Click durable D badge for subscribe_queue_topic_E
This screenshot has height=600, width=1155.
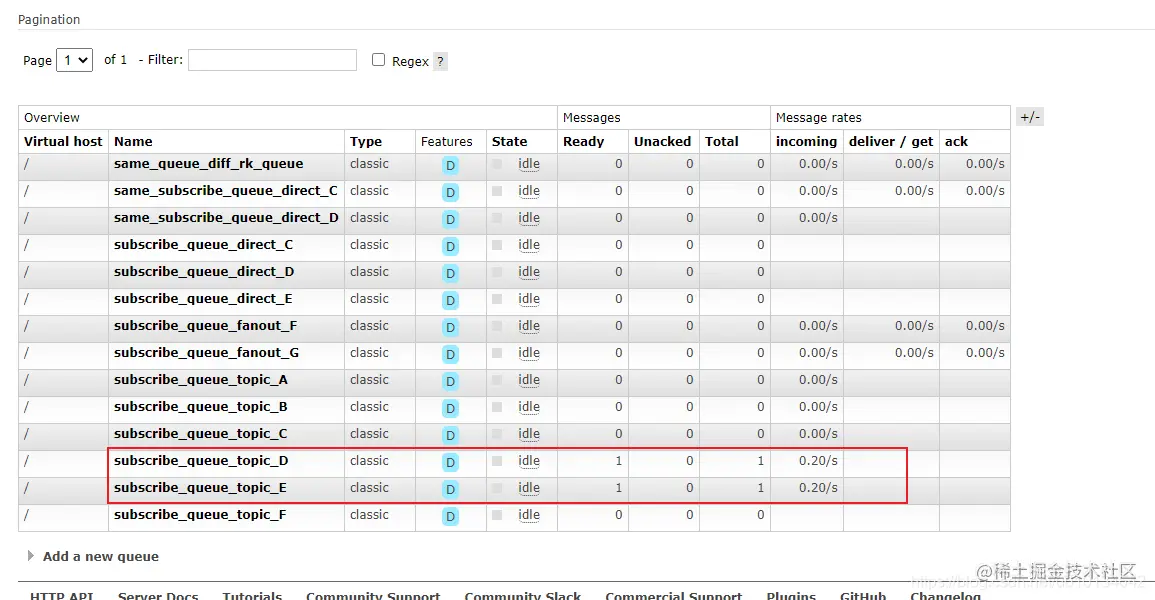[x=450, y=490]
